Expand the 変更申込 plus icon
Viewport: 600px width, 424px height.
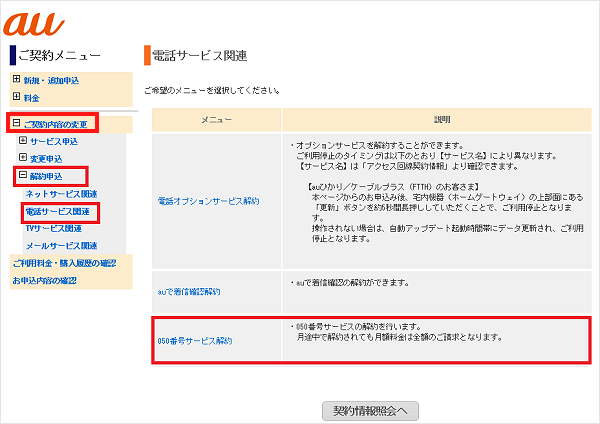click(23, 158)
